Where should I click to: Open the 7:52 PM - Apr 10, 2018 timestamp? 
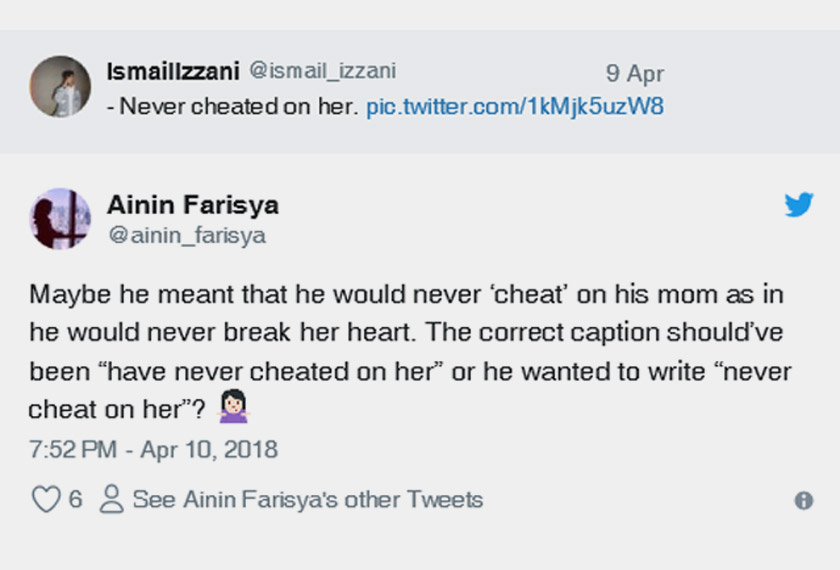tap(153, 449)
